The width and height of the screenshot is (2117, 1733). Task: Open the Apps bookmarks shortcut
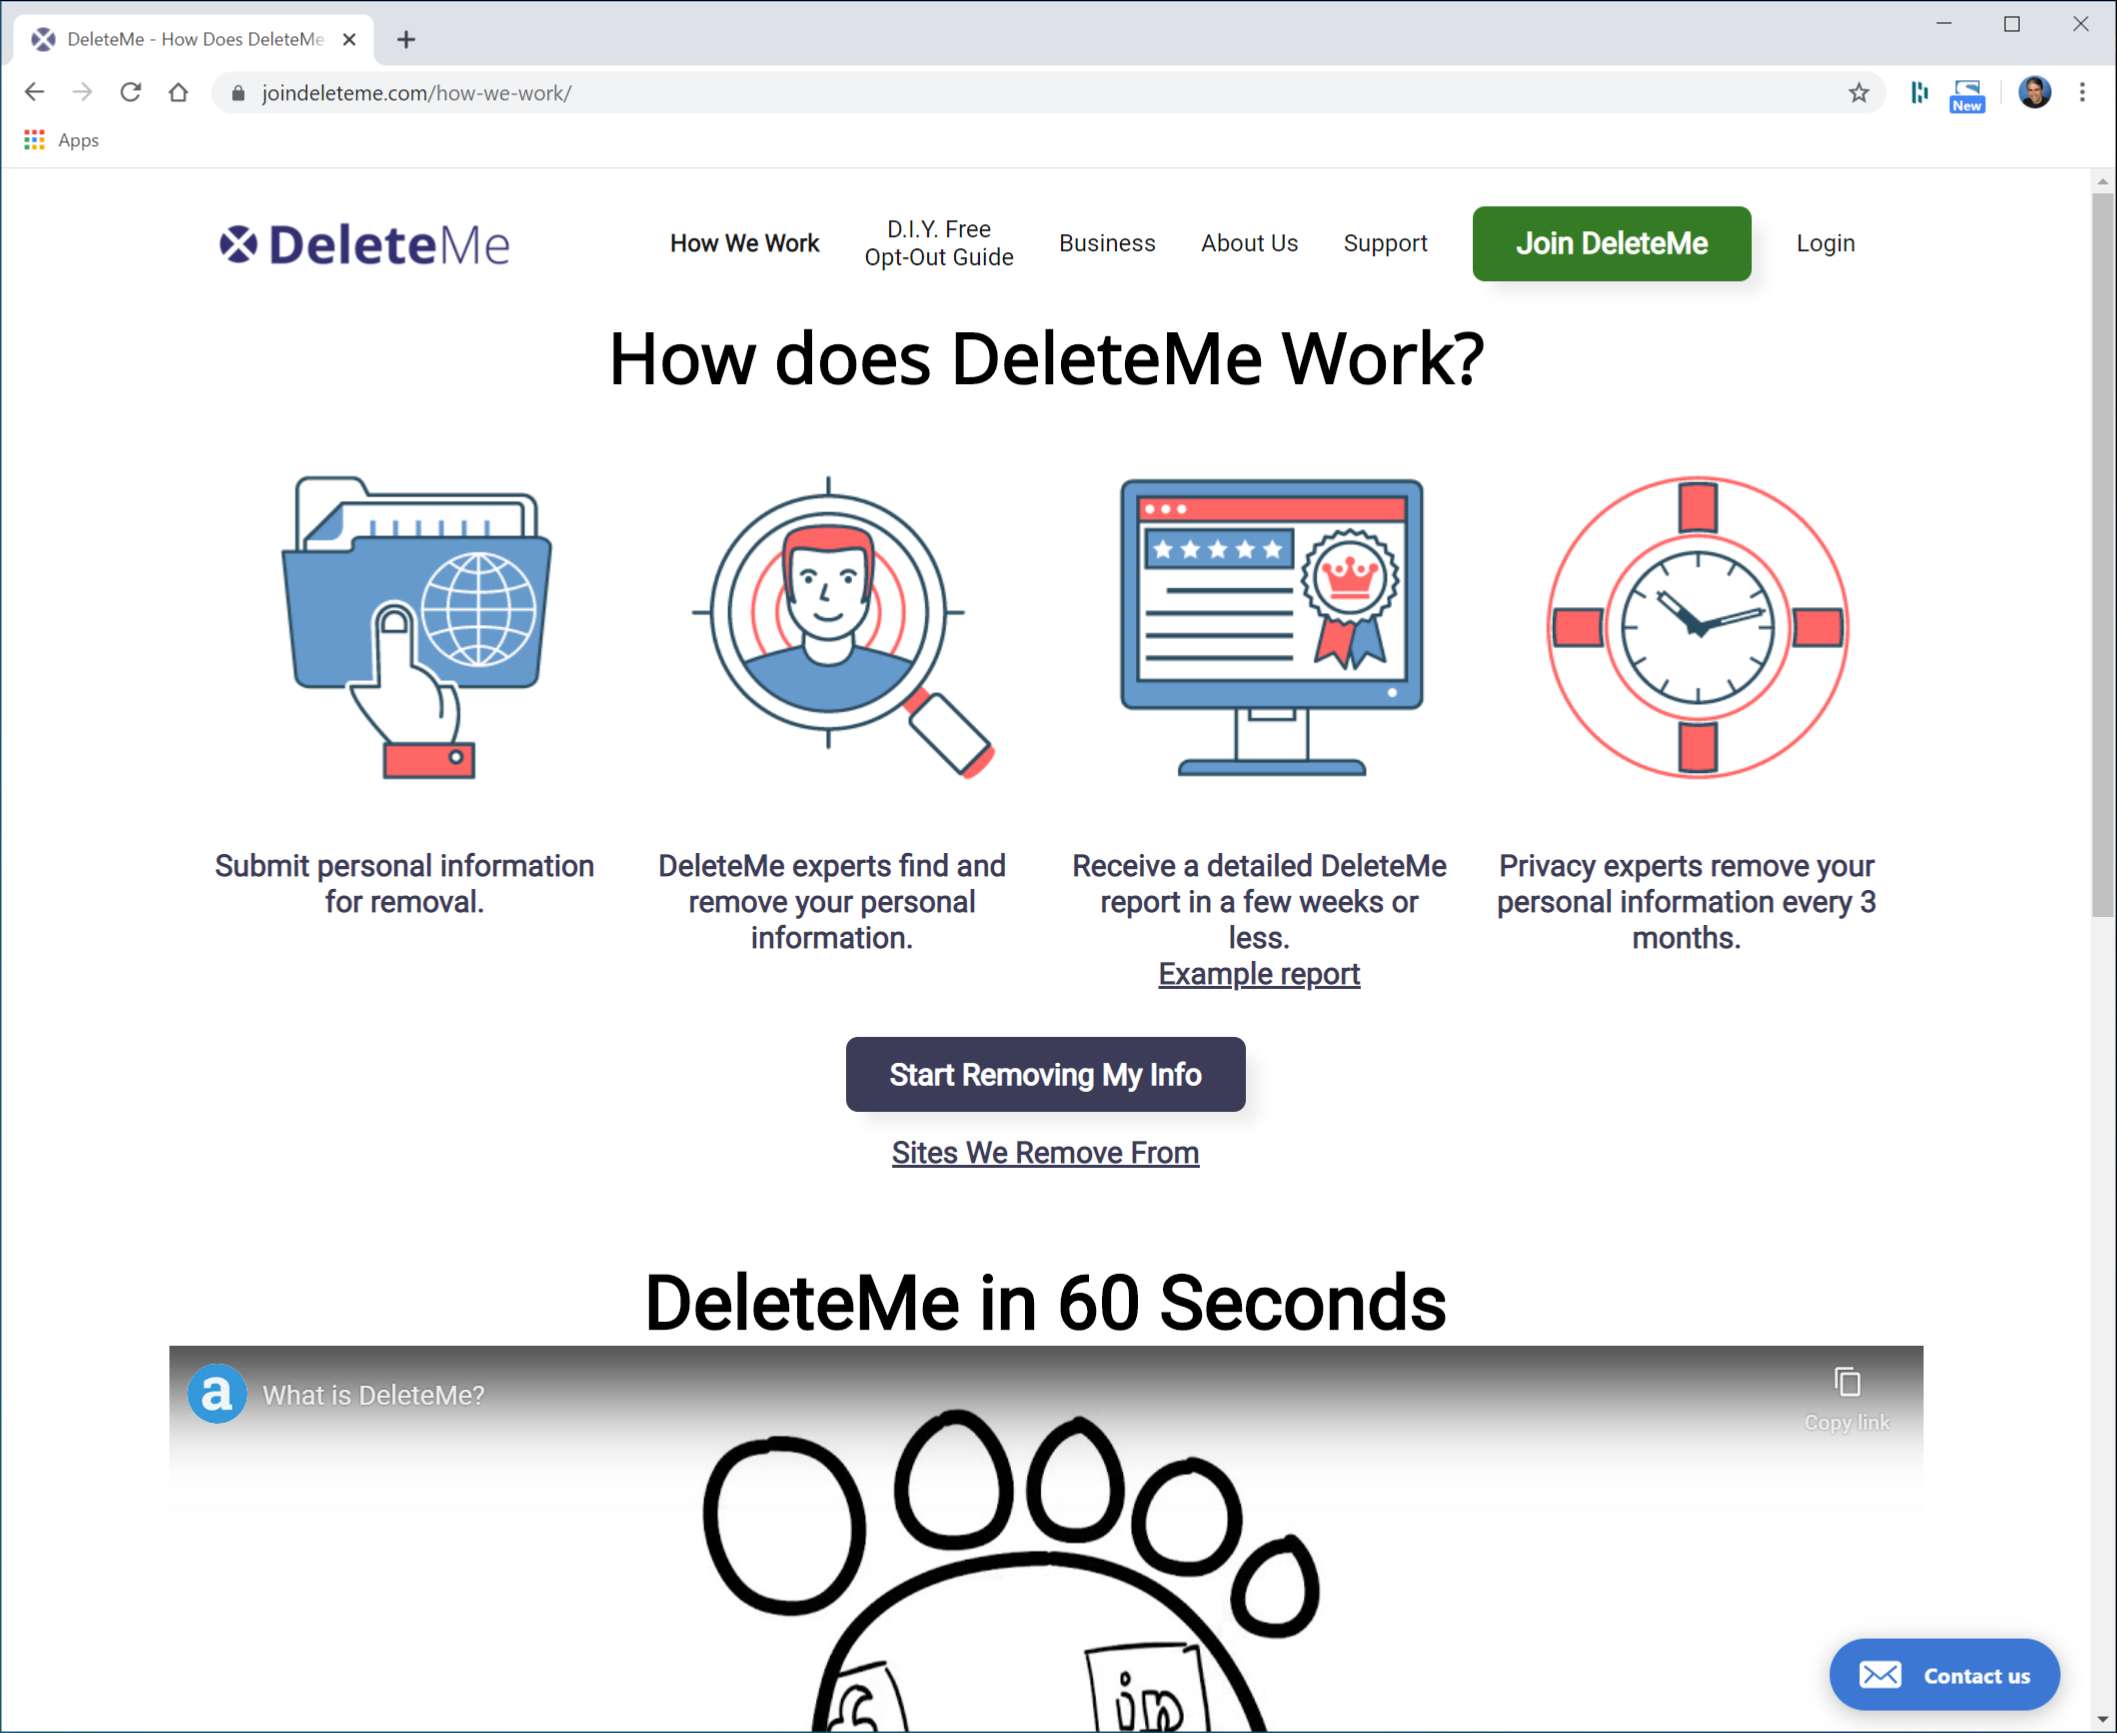62,140
